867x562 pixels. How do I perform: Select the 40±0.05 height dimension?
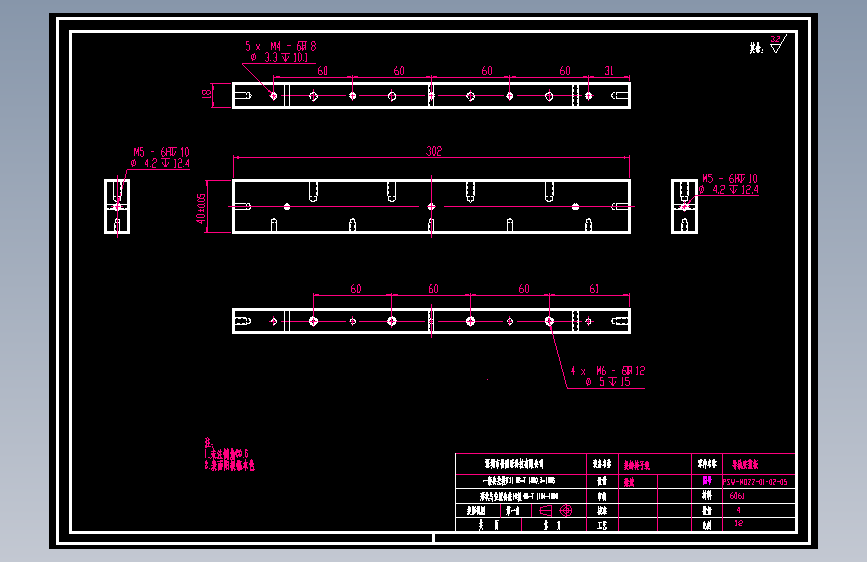(201, 208)
